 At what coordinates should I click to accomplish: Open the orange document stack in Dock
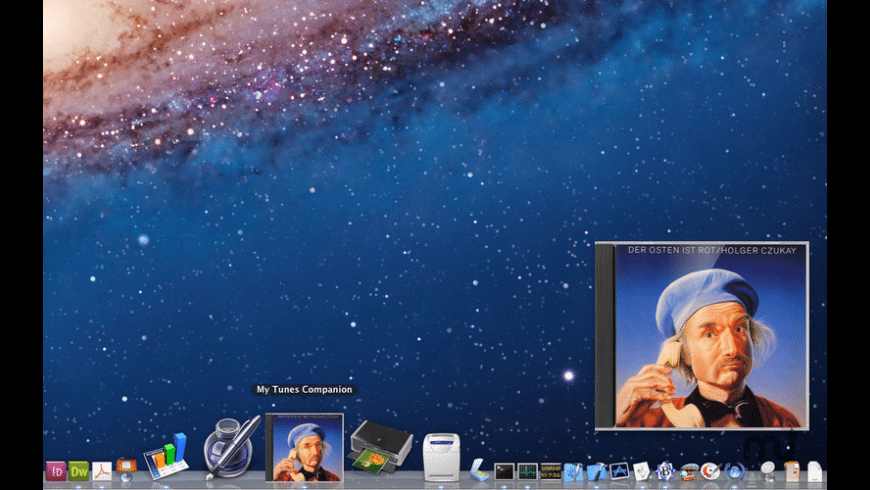(792, 471)
